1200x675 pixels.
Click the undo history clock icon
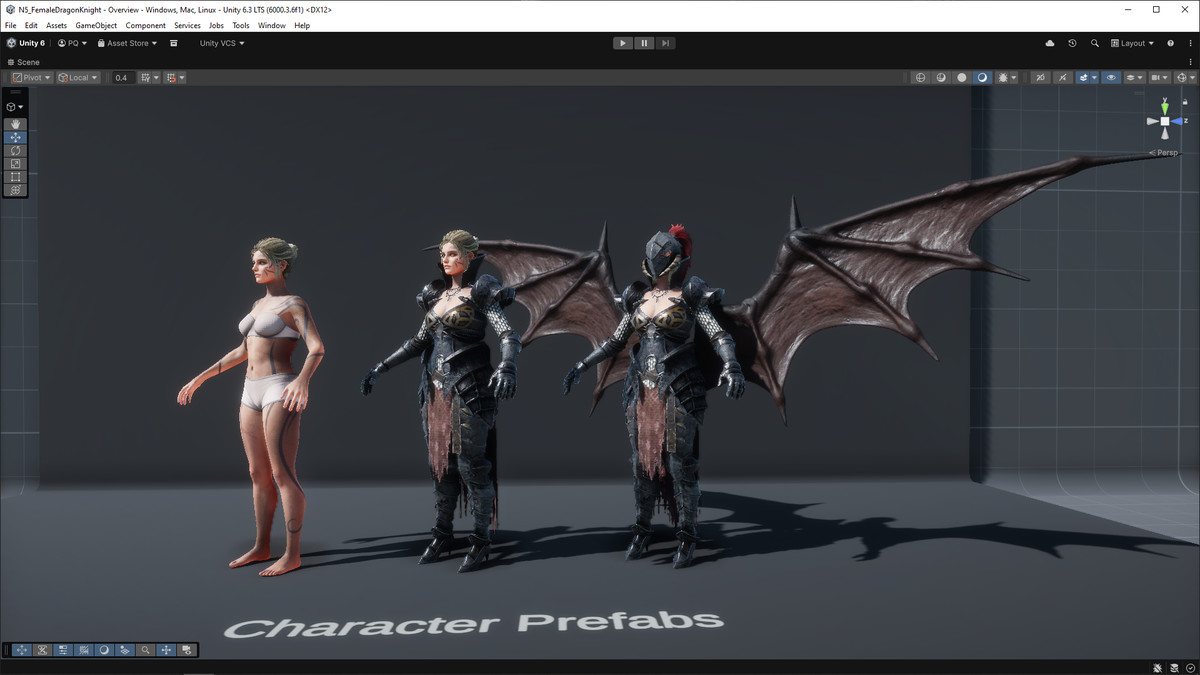pyautogui.click(x=1073, y=43)
